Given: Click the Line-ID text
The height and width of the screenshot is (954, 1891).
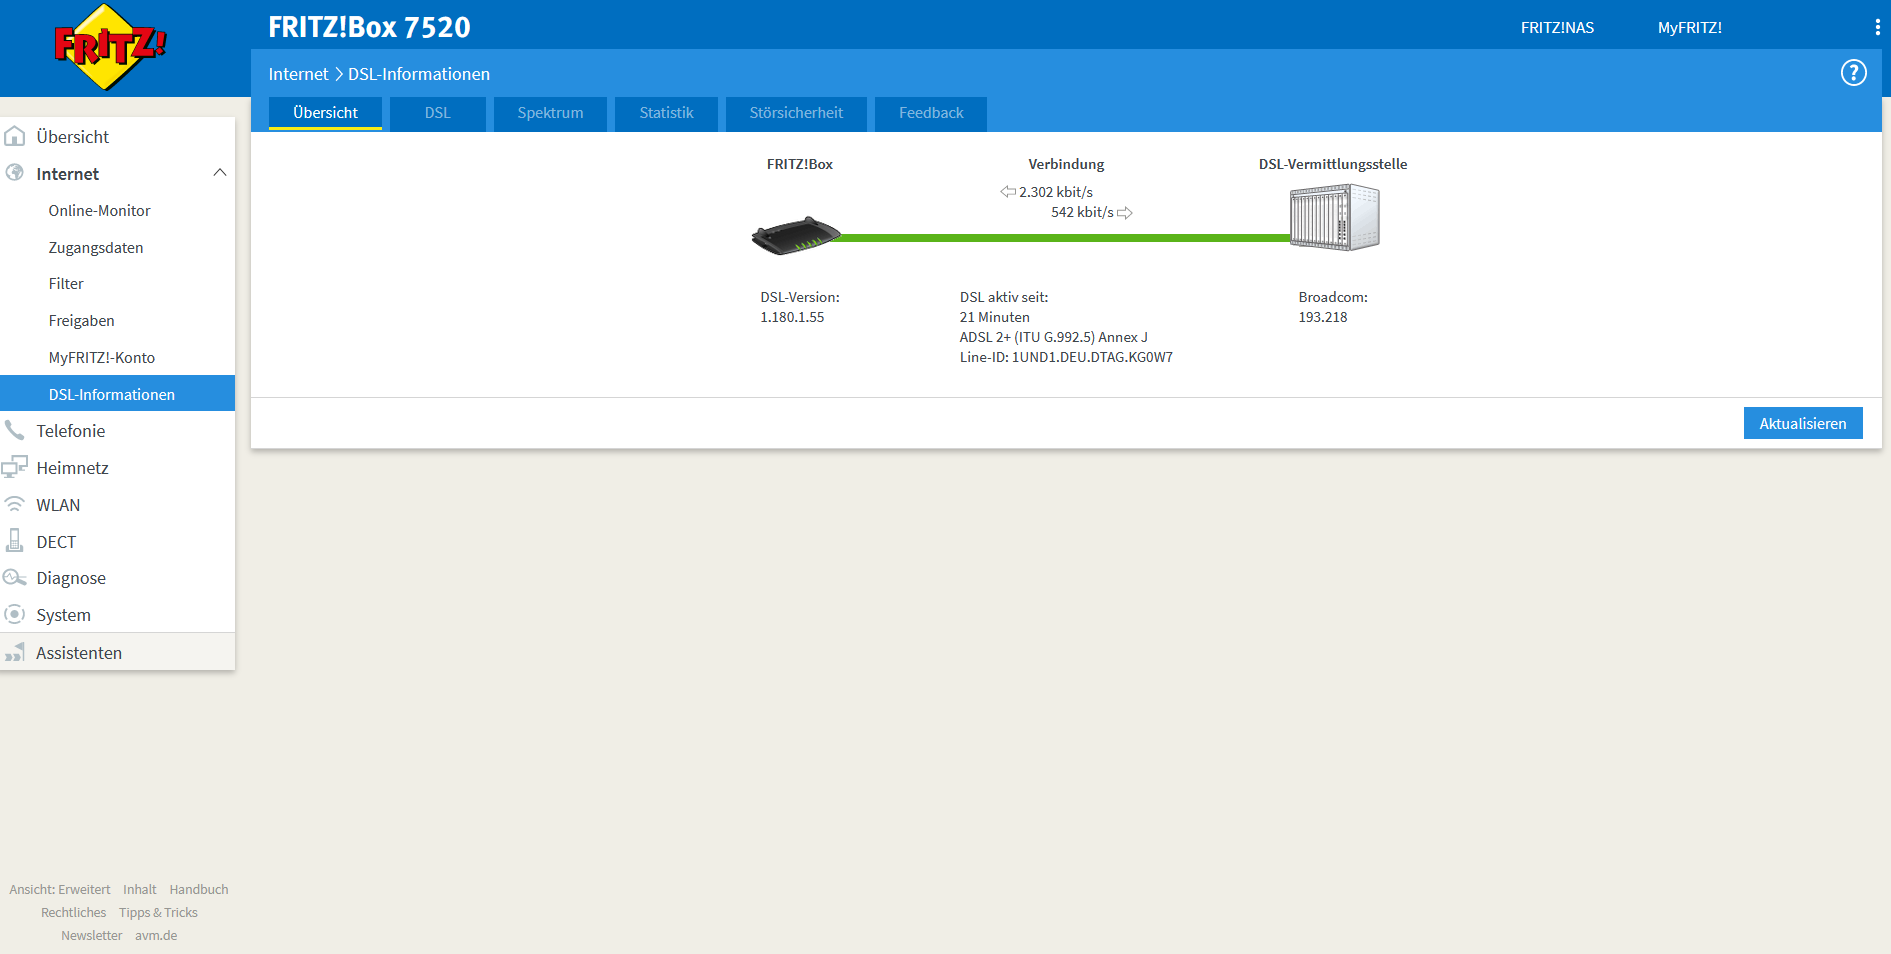Looking at the screenshot, I should point(1066,357).
